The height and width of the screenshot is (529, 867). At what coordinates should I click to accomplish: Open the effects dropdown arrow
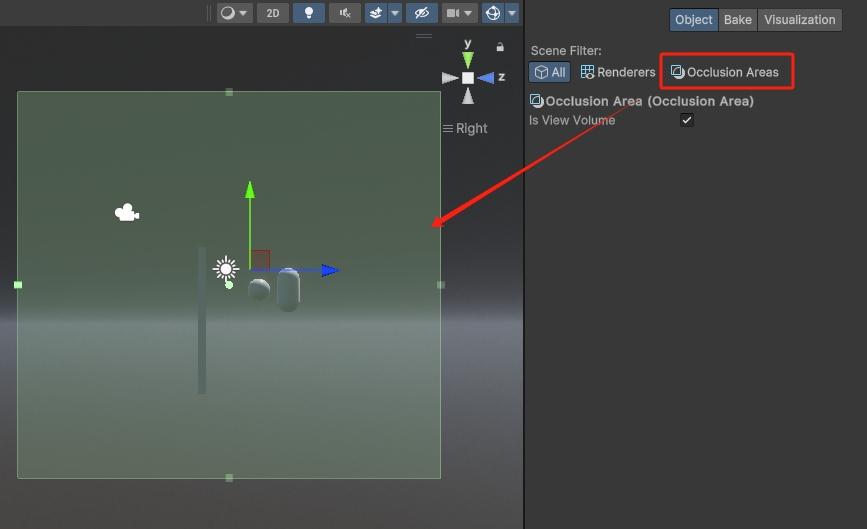pos(395,13)
